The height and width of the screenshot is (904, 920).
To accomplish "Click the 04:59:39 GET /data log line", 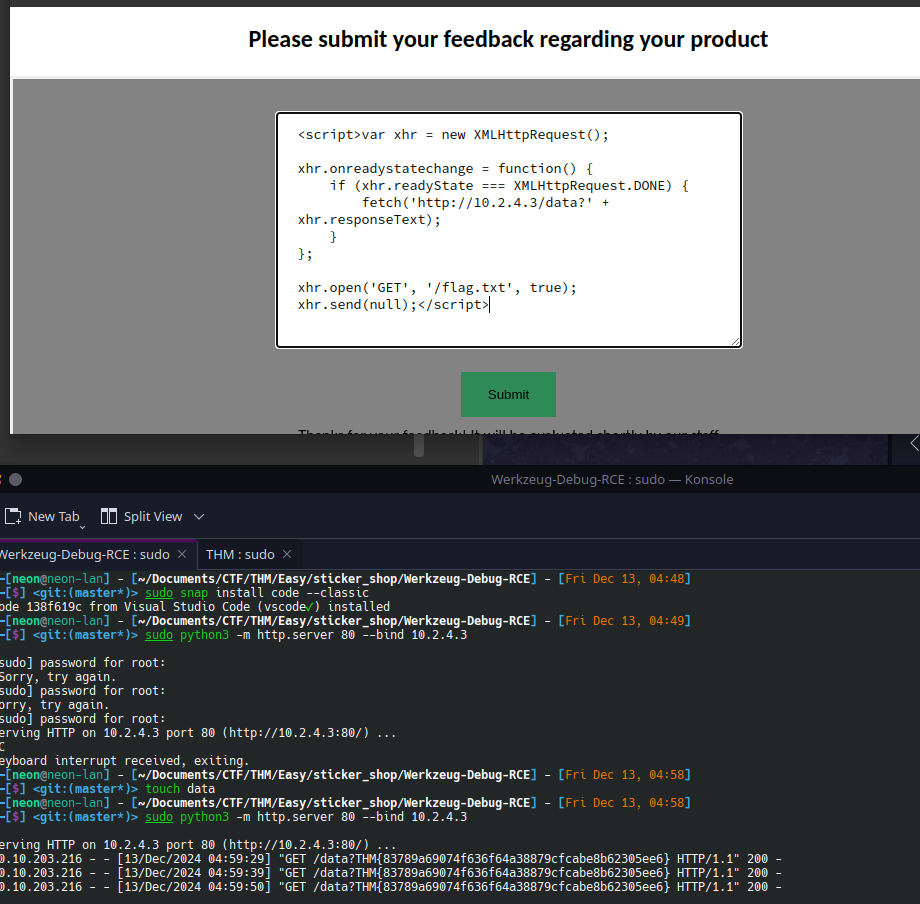I will 390,873.
